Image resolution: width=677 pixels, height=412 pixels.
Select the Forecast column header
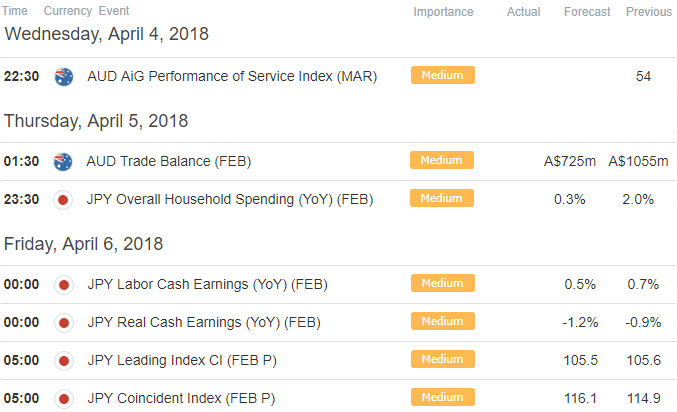[587, 12]
